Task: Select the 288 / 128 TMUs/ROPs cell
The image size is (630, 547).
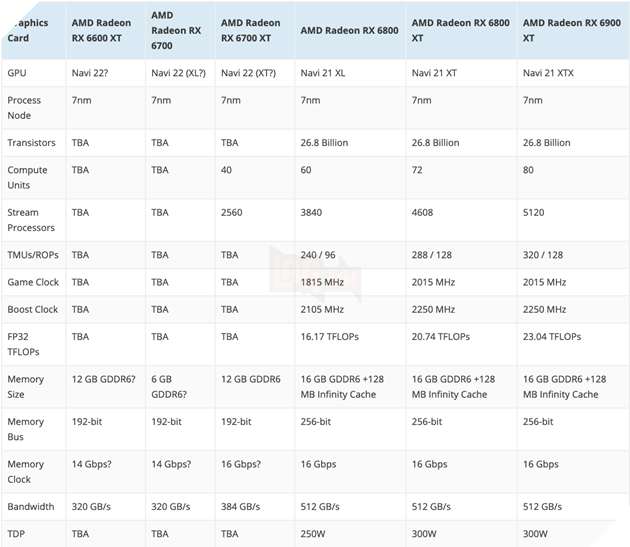Action: tap(433, 255)
